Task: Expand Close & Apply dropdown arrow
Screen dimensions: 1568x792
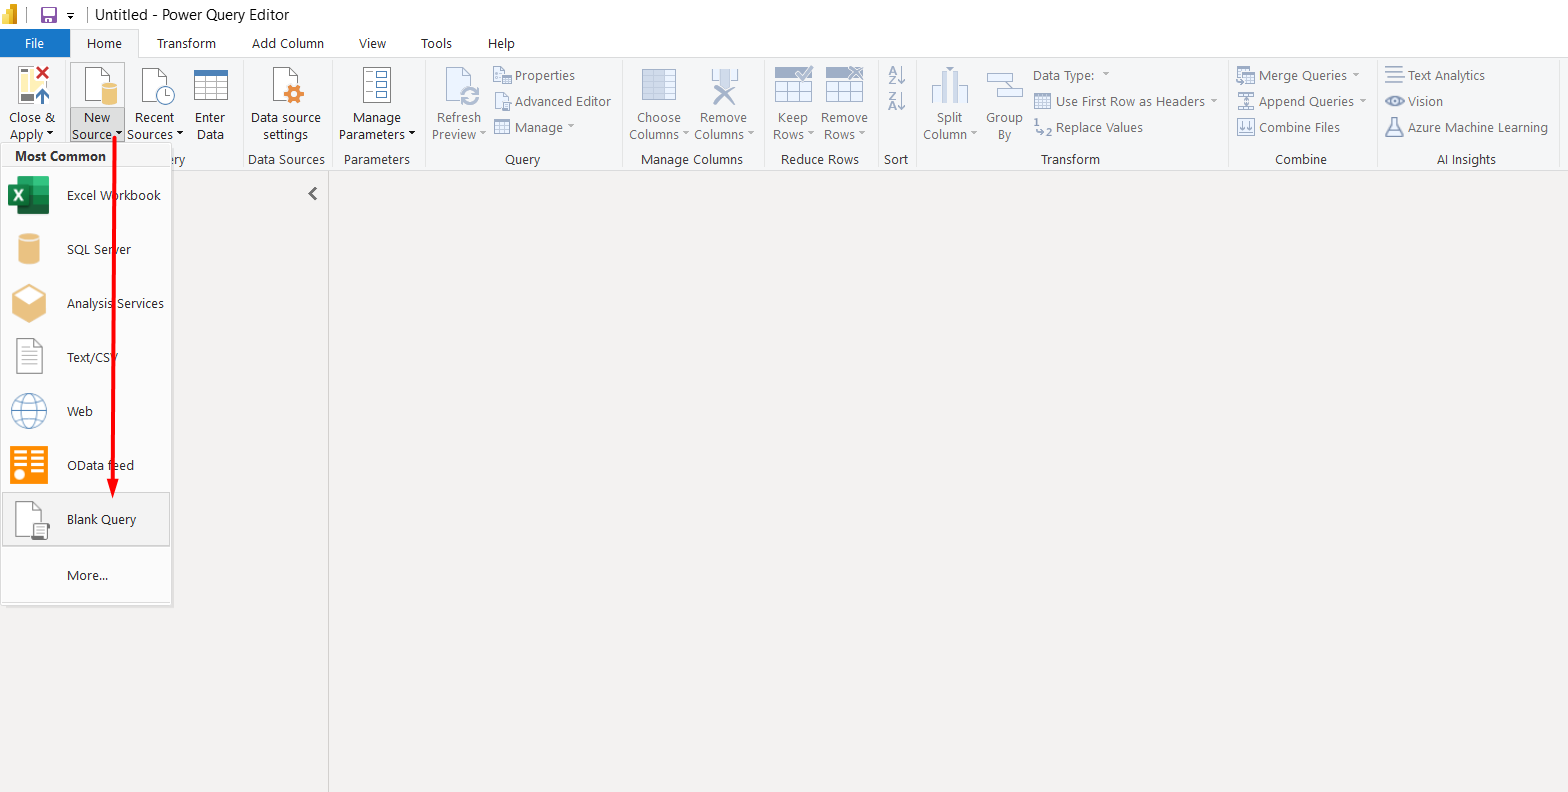Action: [x=49, y=134]
